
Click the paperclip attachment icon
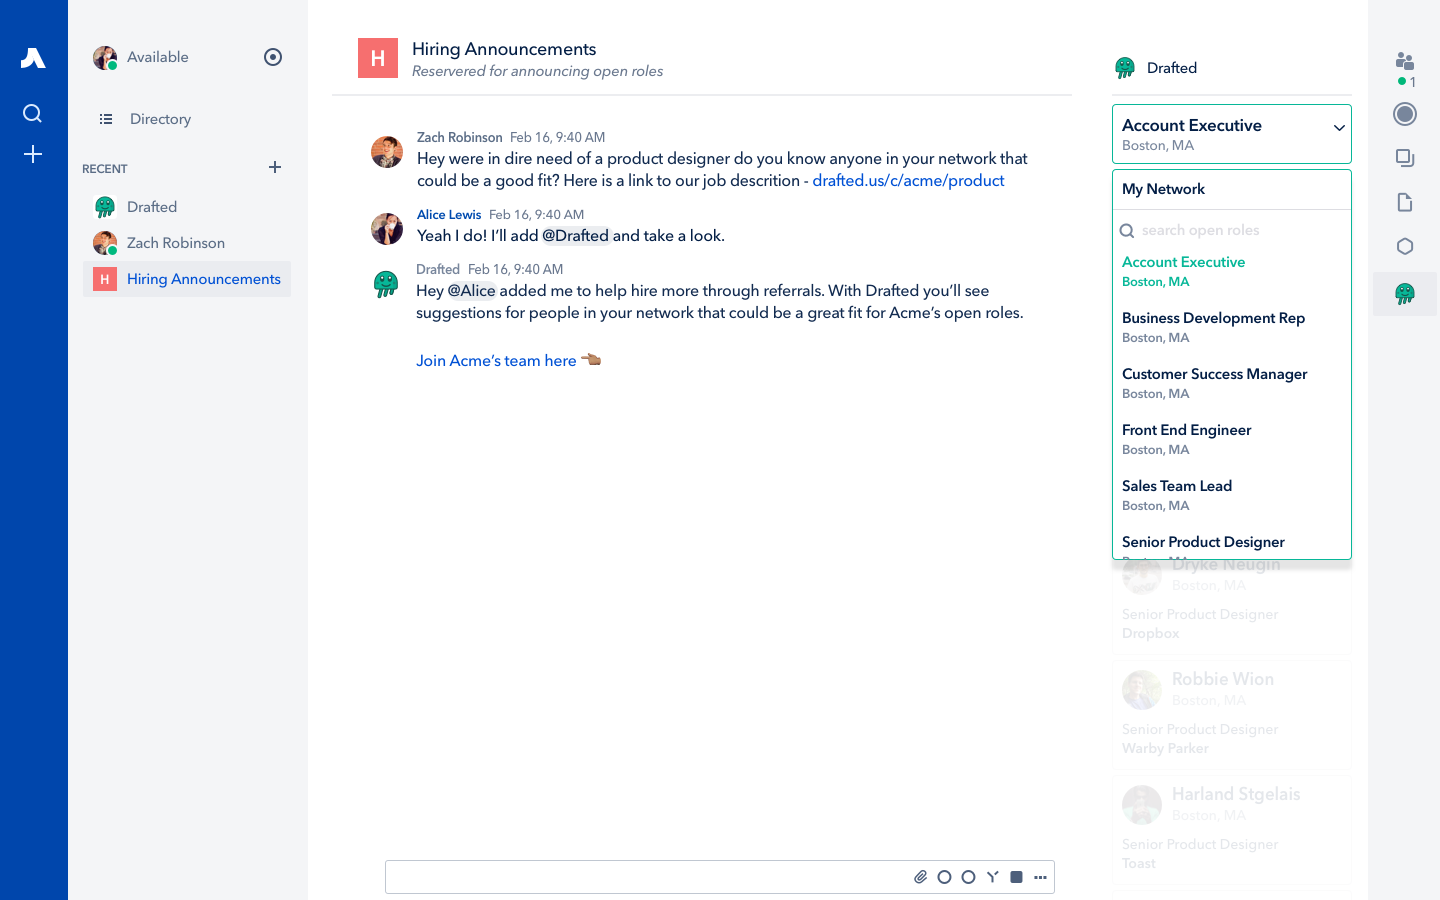tap(921, 877)
